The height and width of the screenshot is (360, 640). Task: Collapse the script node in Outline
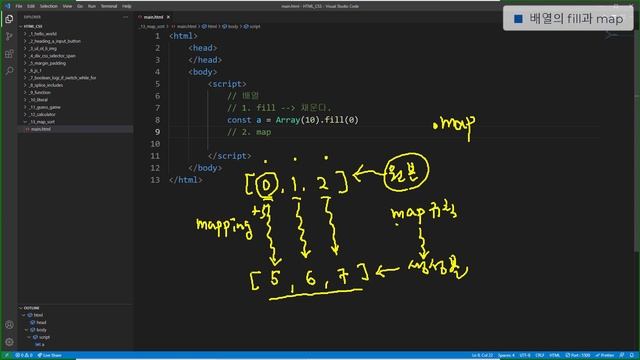29,337
